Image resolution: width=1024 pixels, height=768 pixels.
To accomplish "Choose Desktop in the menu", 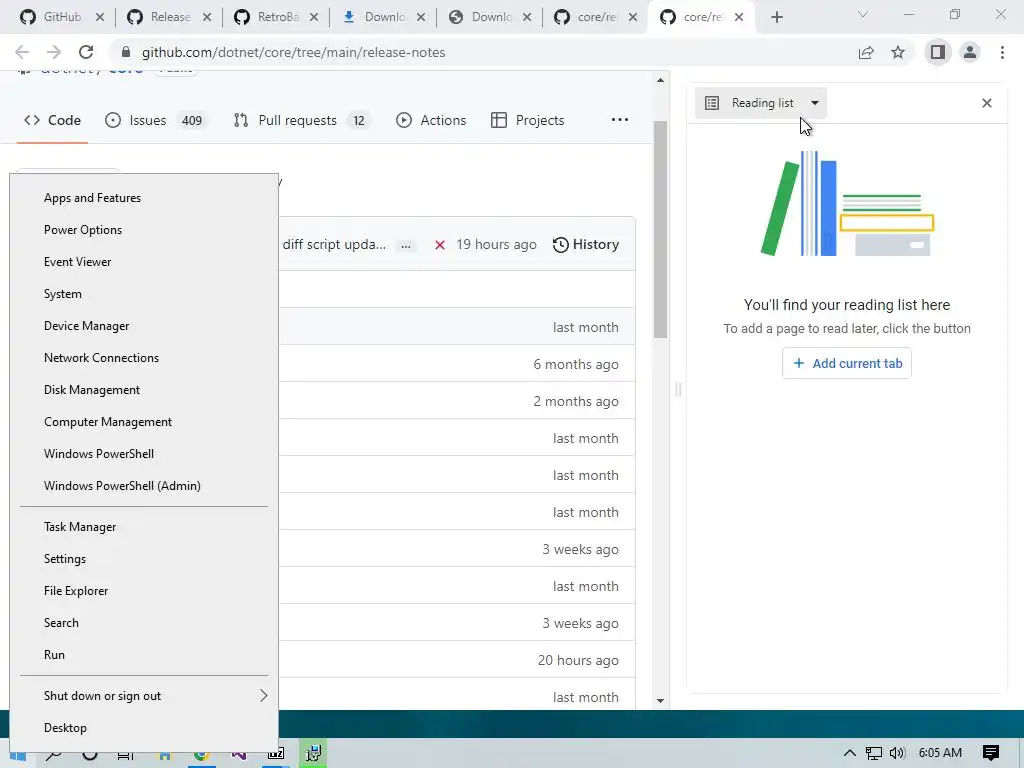I will click(x=144, y=728).
